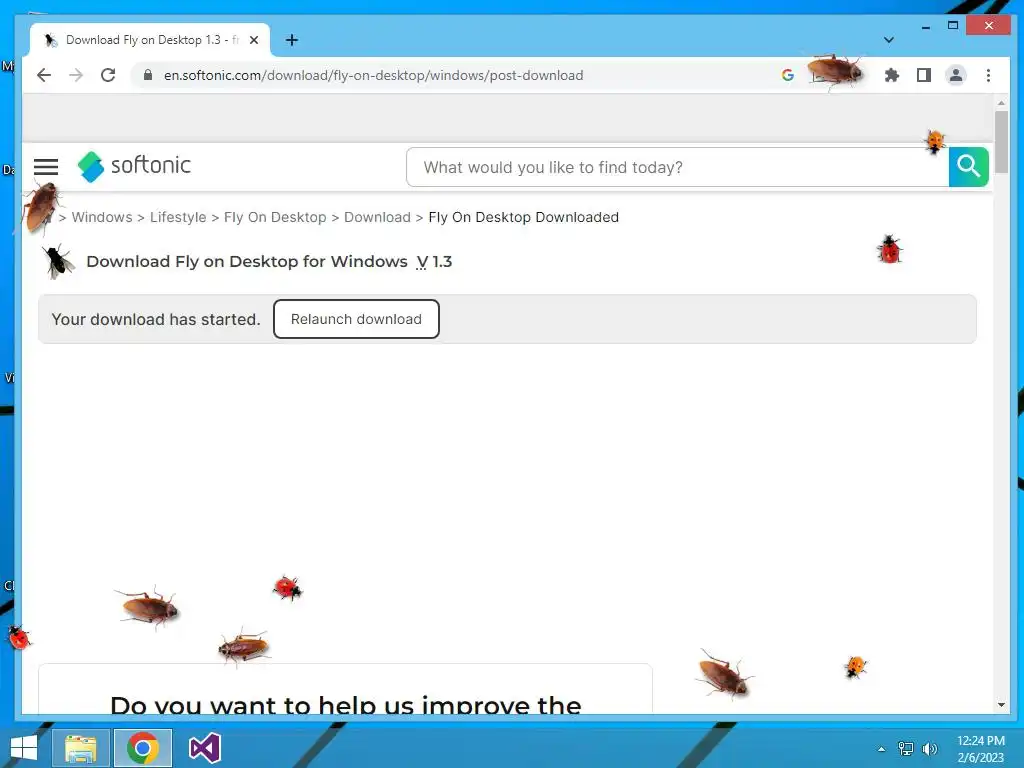This screenshot has height=768, width=1024.
Task: Open Chrome's three-dot menu
Action: click(988, 75)
